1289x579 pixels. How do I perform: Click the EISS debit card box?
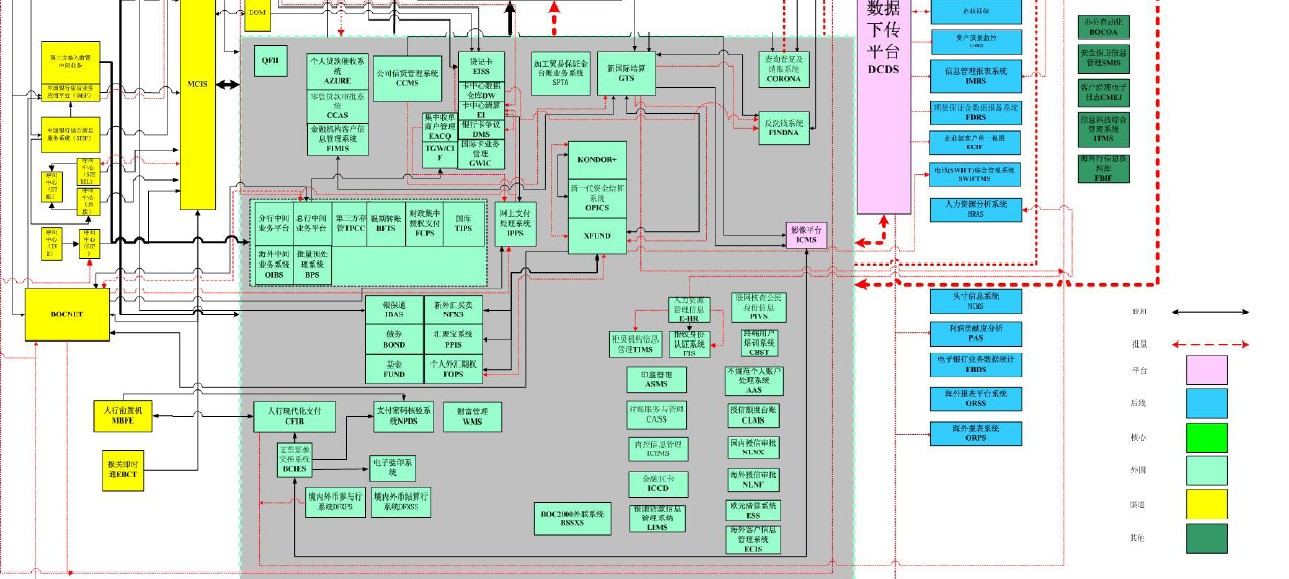click(x=481, y=66)
